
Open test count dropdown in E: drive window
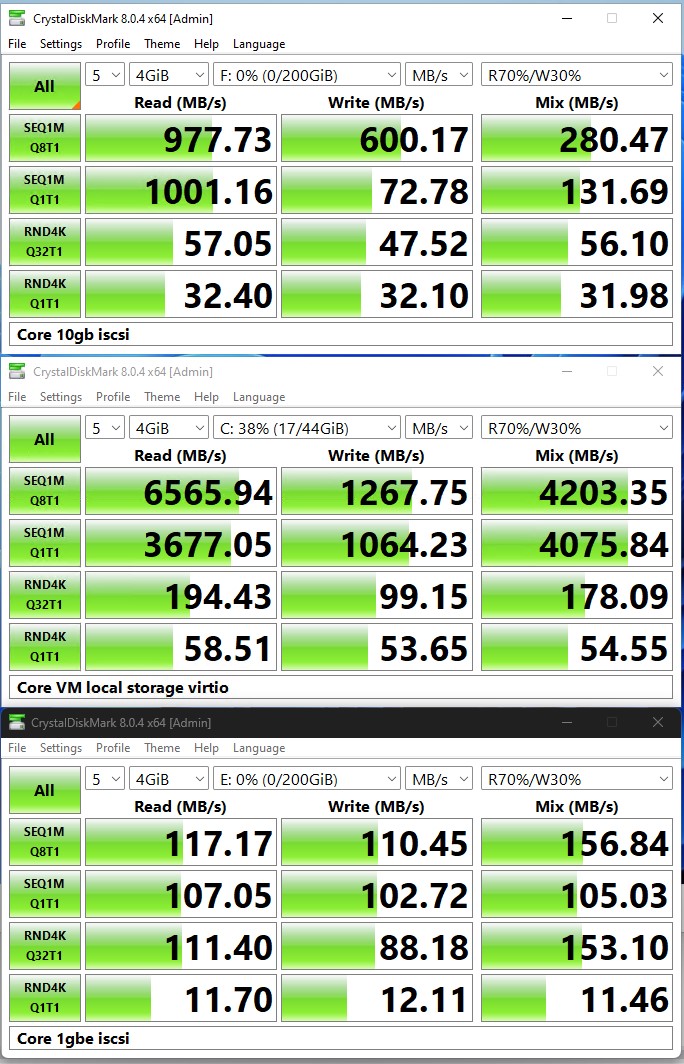[x=104, y=779]
